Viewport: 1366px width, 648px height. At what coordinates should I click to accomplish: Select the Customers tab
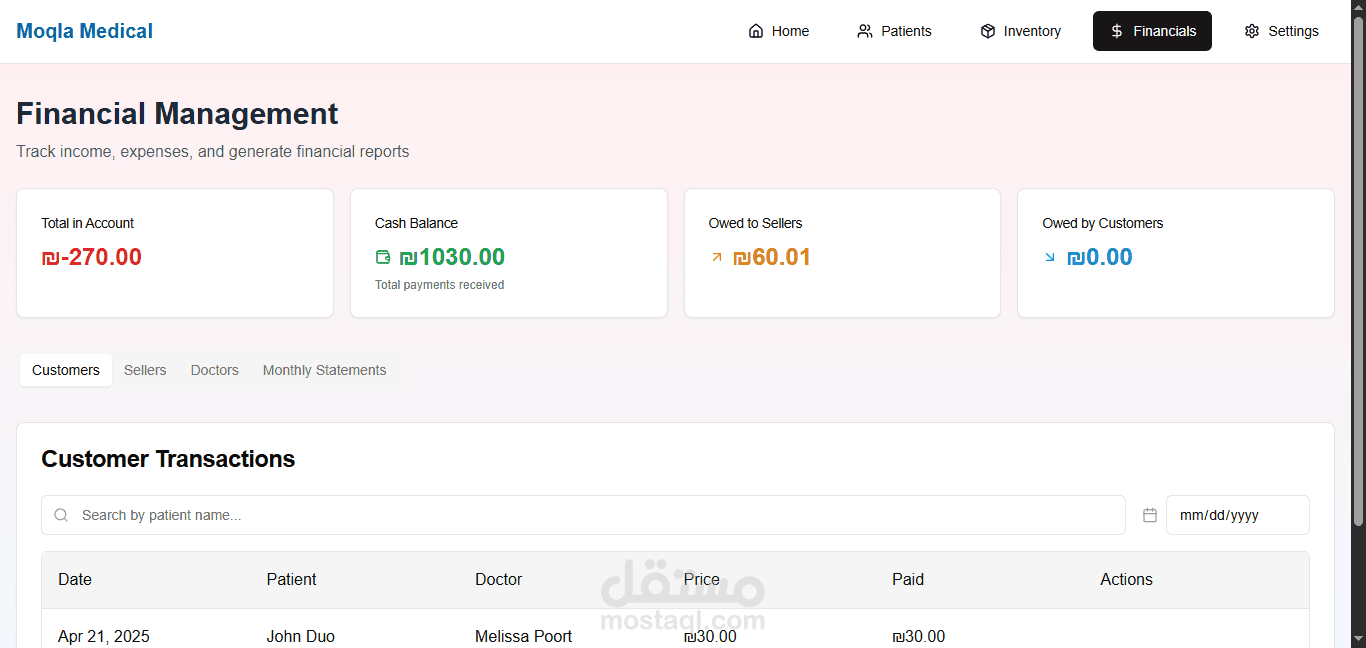click(66, 370)
